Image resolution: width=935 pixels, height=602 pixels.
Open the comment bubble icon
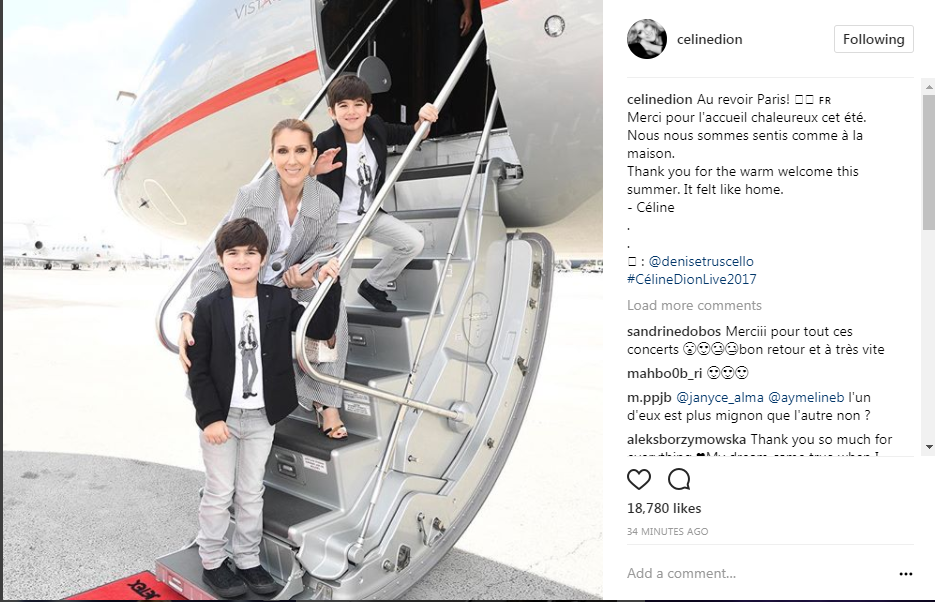tap(679, 479)
